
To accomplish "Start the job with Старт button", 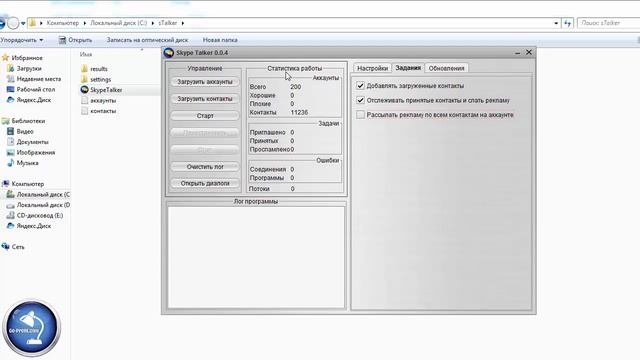I will coord(205,116).
